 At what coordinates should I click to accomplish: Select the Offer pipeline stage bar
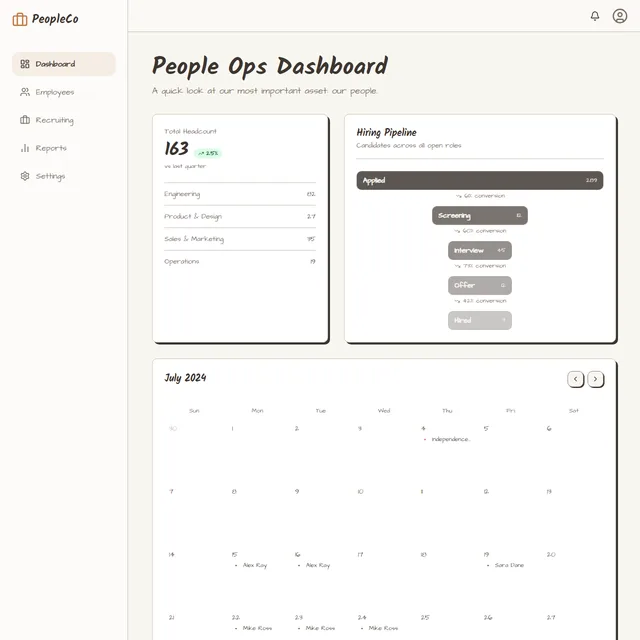[x=480, y=285]
